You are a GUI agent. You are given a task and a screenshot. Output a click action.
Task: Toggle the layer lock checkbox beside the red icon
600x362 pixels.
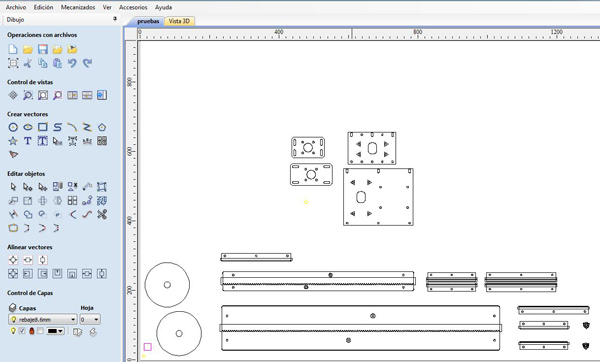click(40, 331)
